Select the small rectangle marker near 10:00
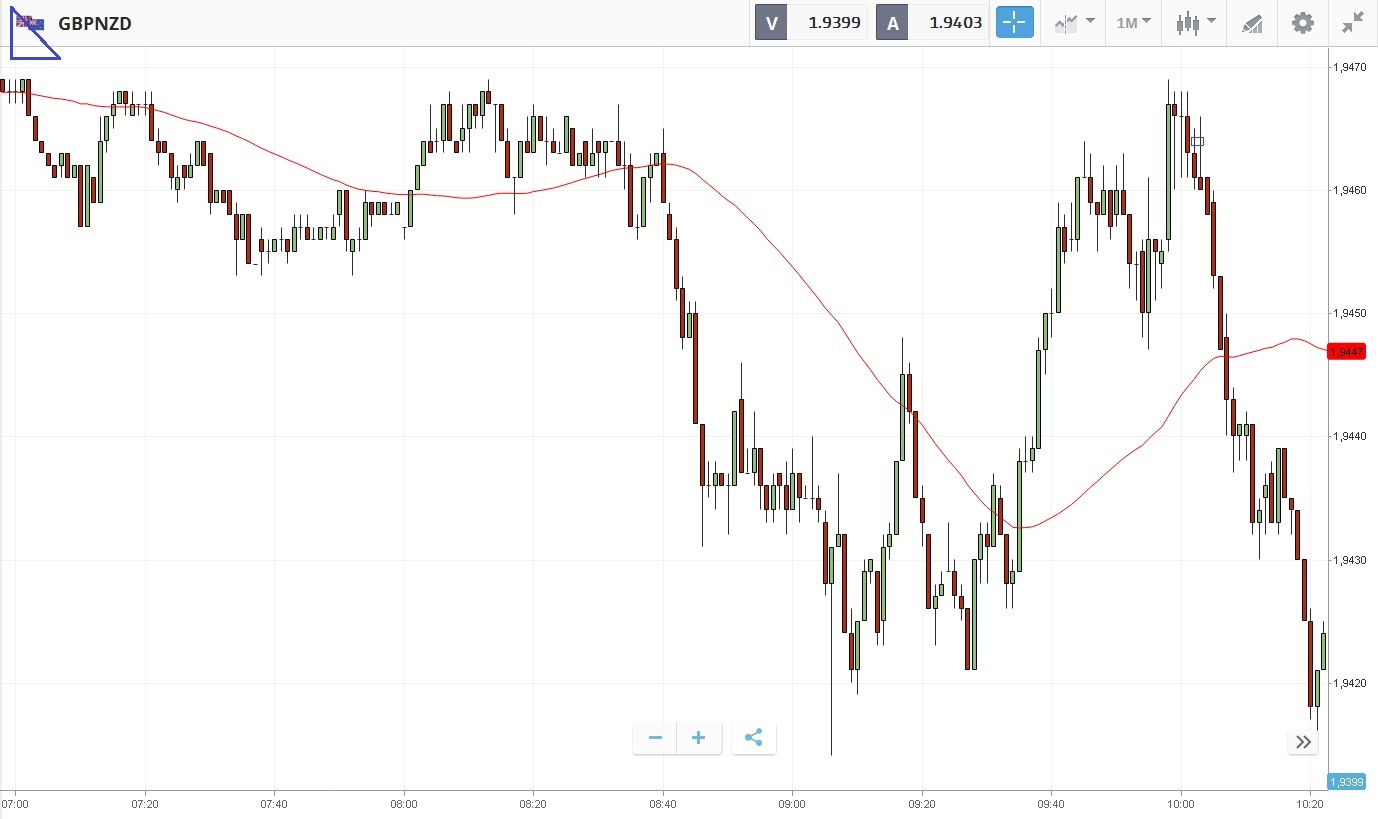The width and height of the screenshot is (1378, 819). [x=1197, y=142]
